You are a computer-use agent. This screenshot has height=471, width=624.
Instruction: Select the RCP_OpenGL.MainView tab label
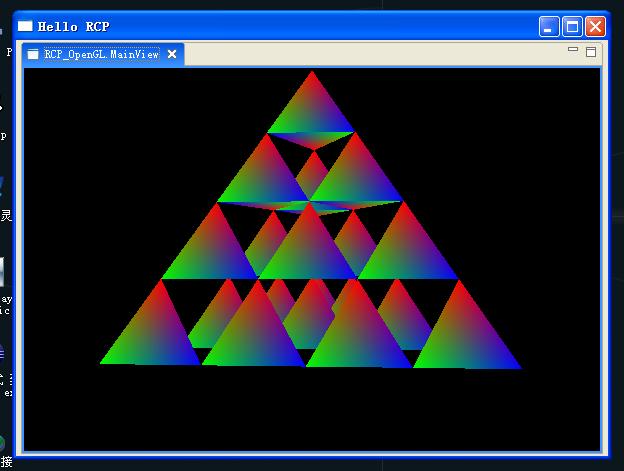pos(101,54)
